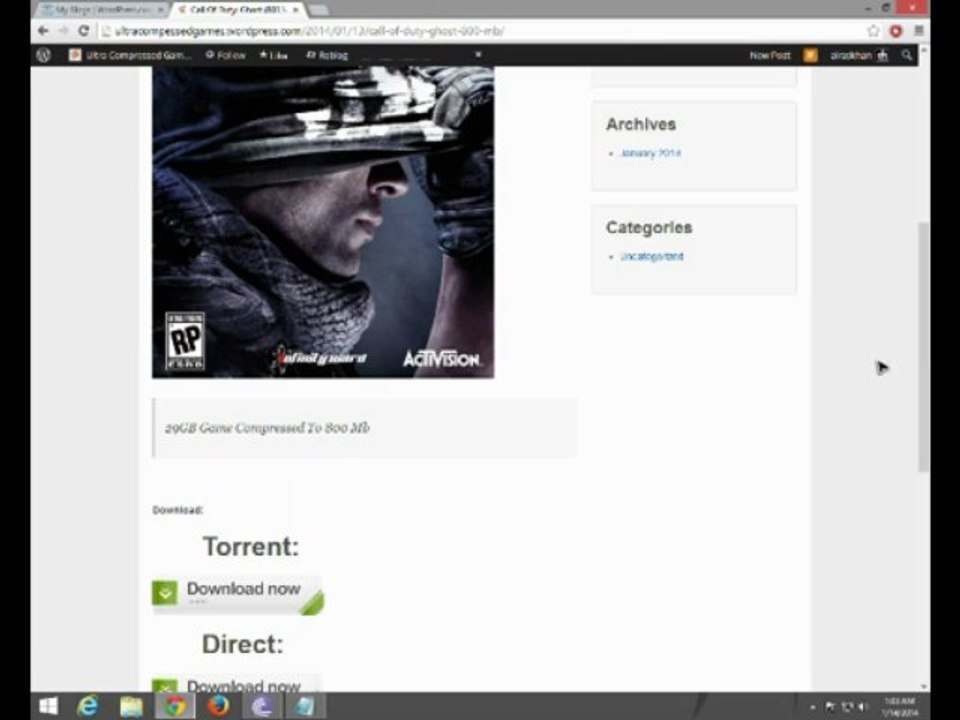Click the Follow item in the admin bar

225,55
